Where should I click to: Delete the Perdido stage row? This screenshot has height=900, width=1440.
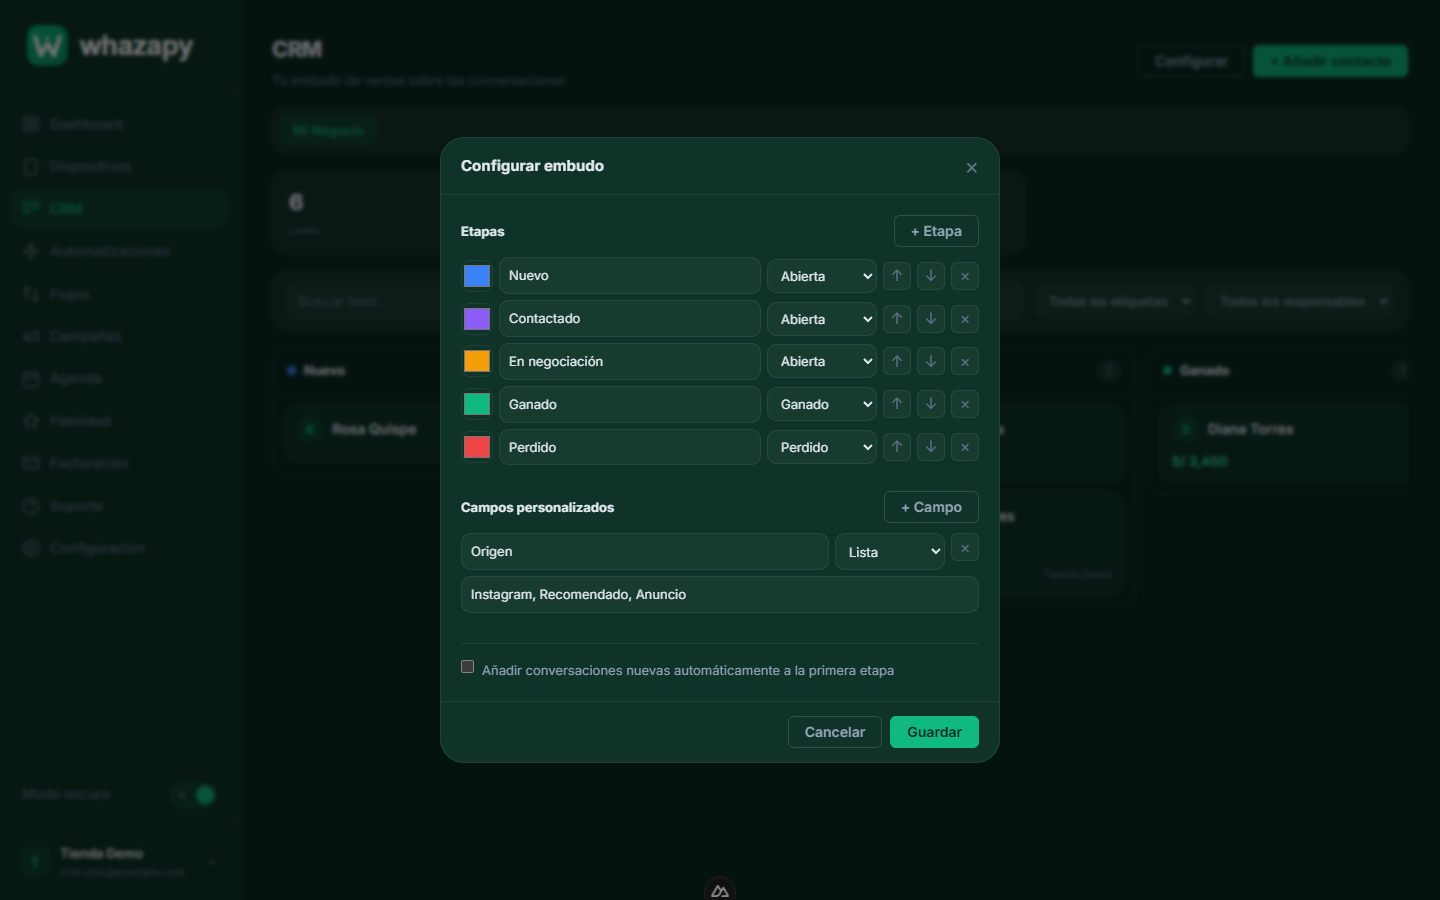[965, 447]
